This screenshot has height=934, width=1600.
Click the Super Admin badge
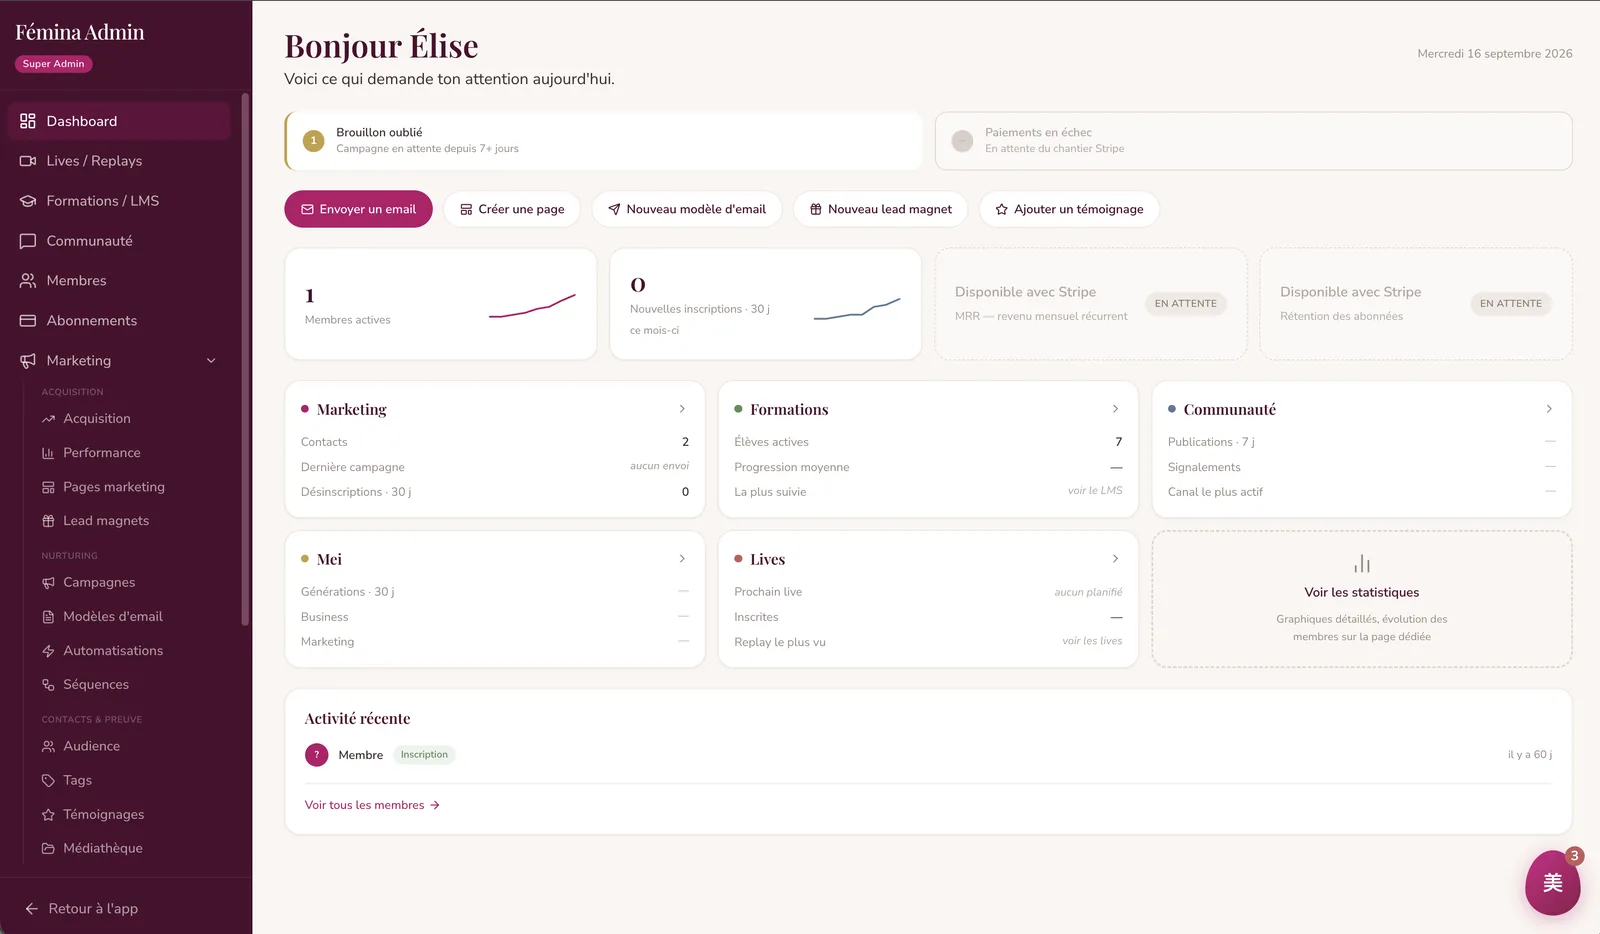point(54,64)
